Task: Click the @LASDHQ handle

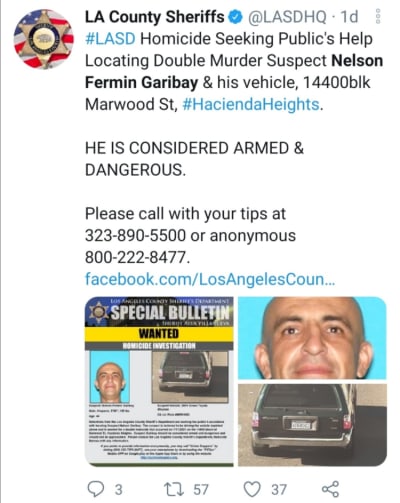Action: click(x=286, y=17)
